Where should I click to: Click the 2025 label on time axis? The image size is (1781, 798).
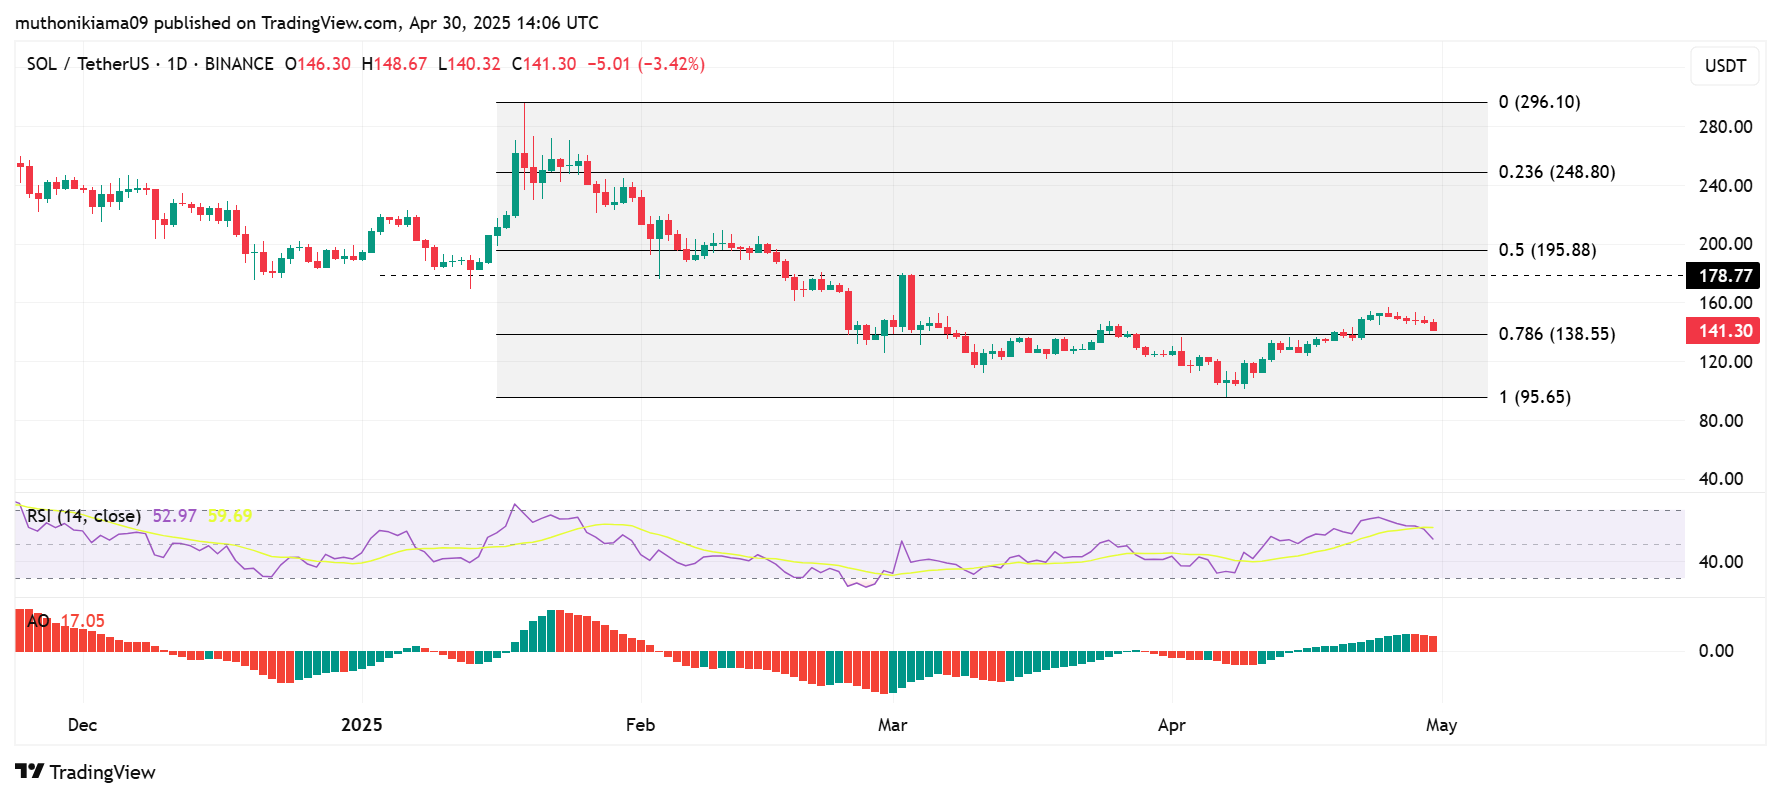361,725
